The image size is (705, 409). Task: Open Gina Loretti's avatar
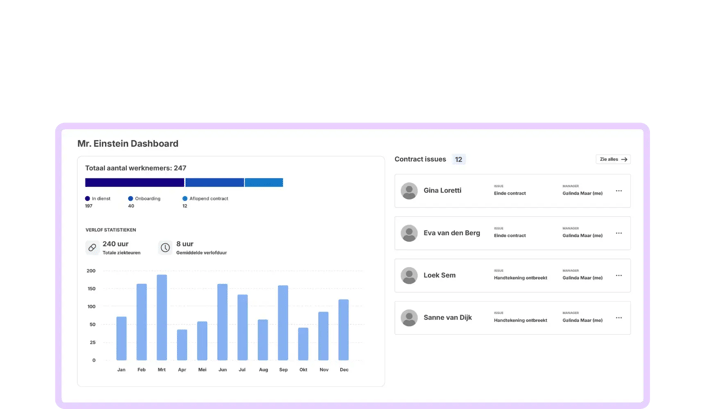409,191
